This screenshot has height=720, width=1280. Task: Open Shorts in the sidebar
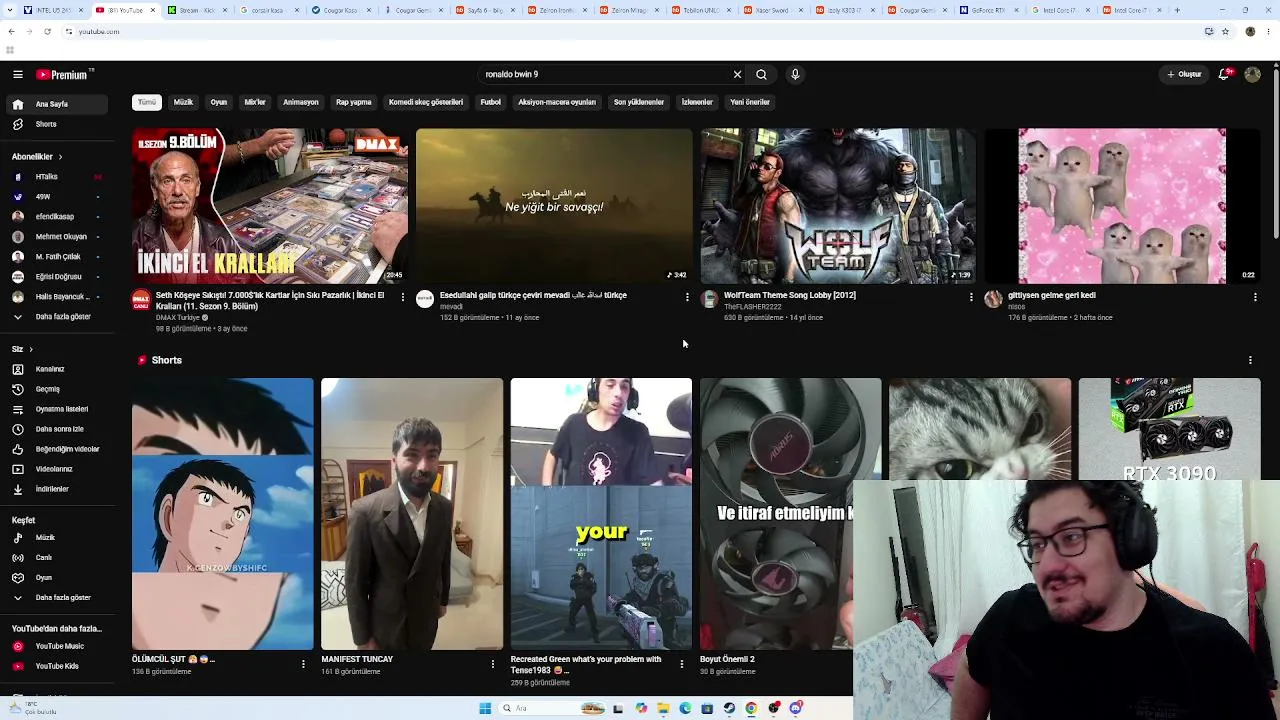click(58, 124)
